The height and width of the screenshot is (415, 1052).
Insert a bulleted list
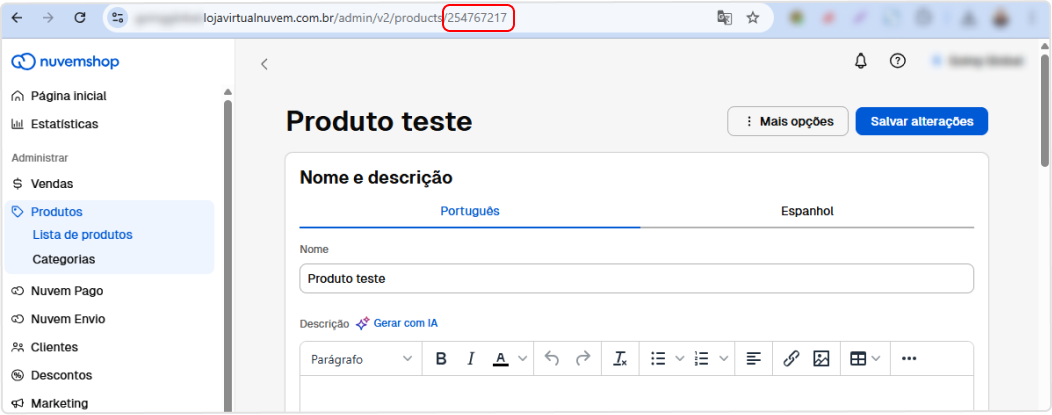tap(658, 359)
